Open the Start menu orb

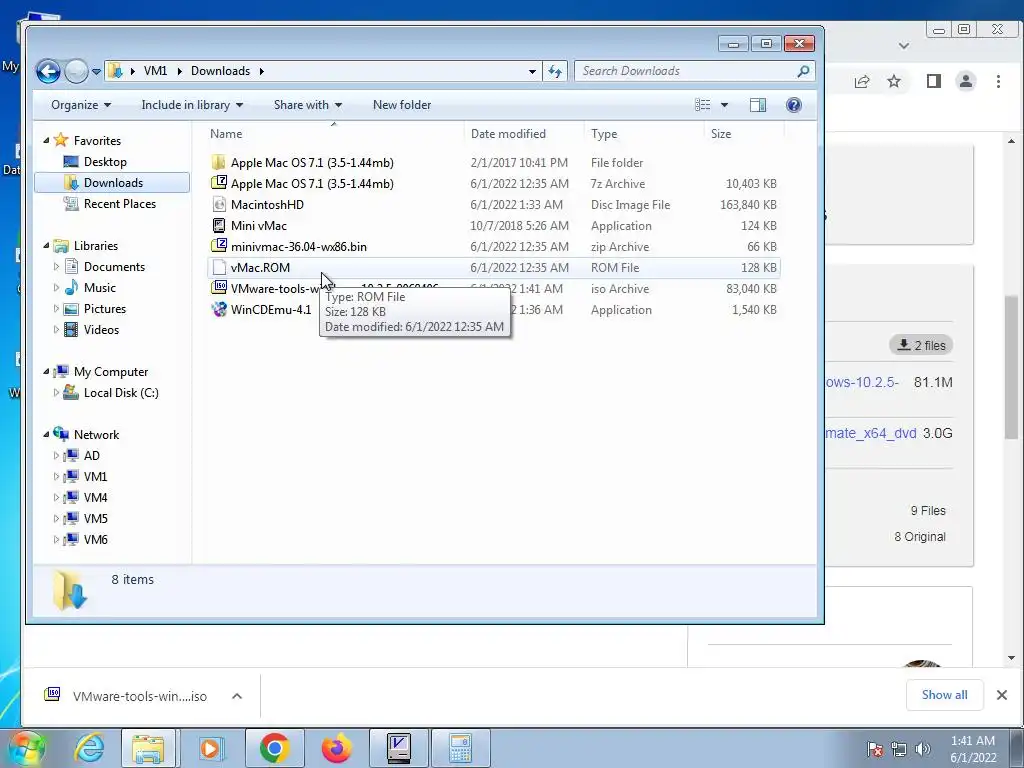(27, 748)
